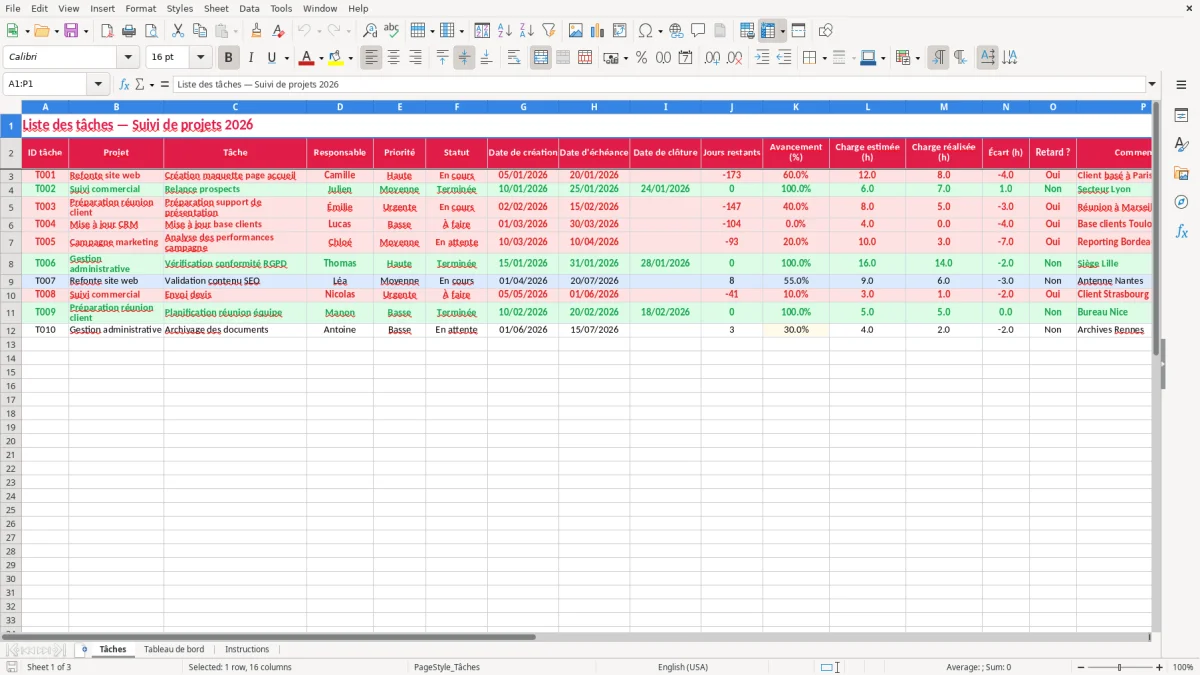The image size is (1200, 675).
Task: Click the Print icon
Action: click(129, 31)
